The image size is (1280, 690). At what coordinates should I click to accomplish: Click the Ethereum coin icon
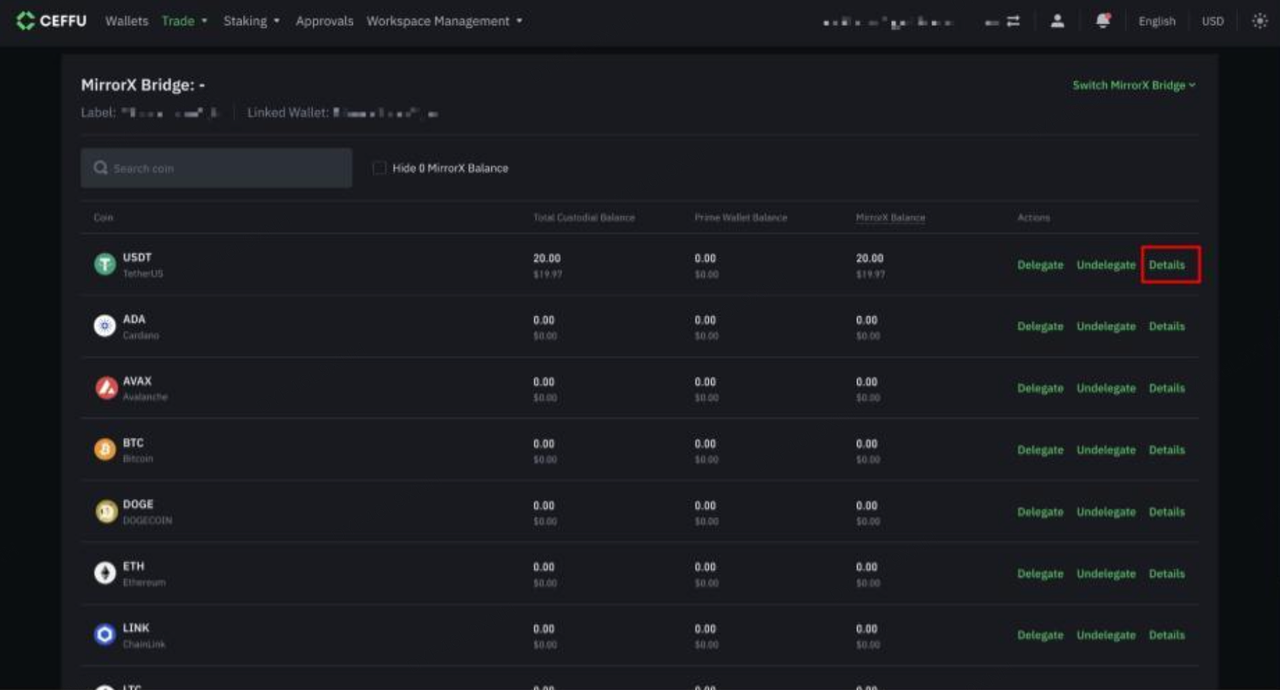pos(105,573)
